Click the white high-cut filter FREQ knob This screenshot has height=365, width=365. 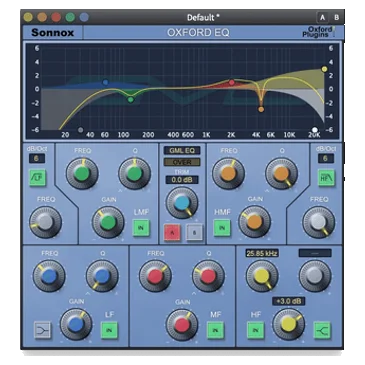point(319,222)
